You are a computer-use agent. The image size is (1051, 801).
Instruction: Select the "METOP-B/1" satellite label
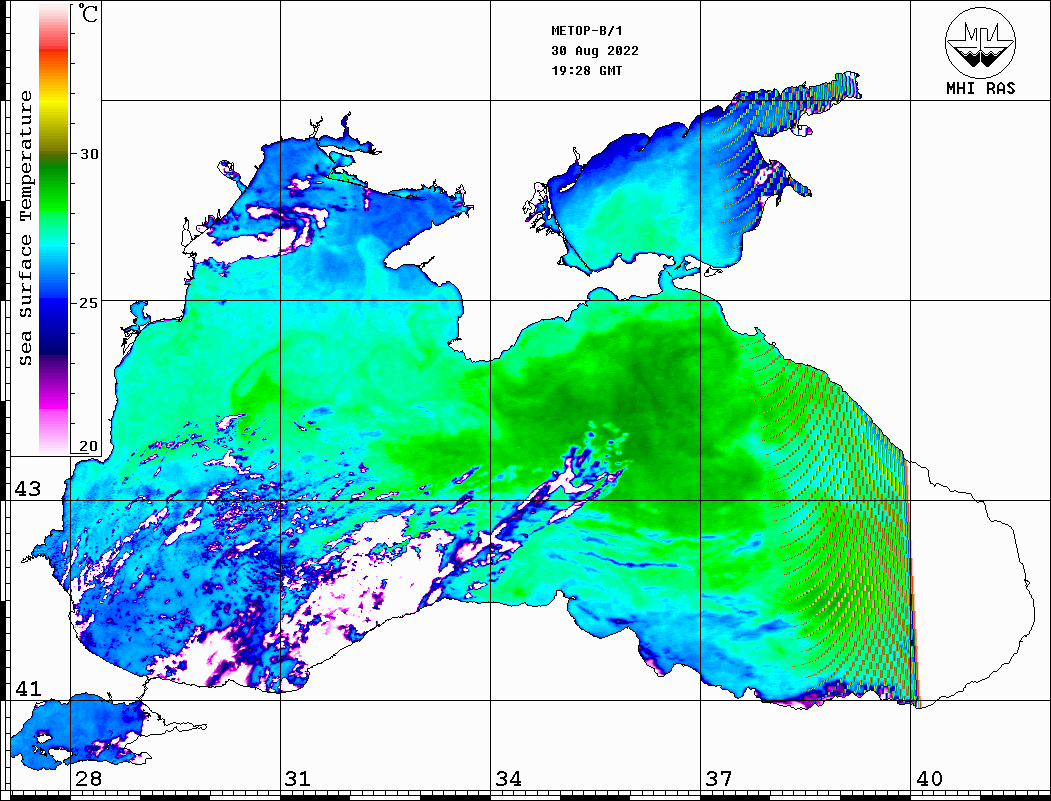[587, 31]
